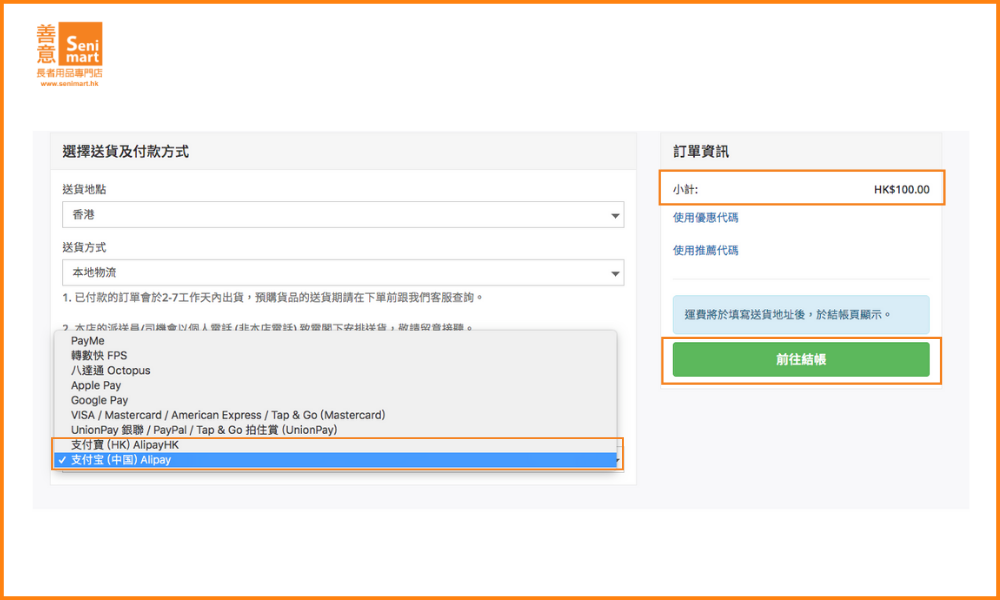Pick Apple Pay in the payment list
The image size is (1000, 600).
[x=96, y=386]
